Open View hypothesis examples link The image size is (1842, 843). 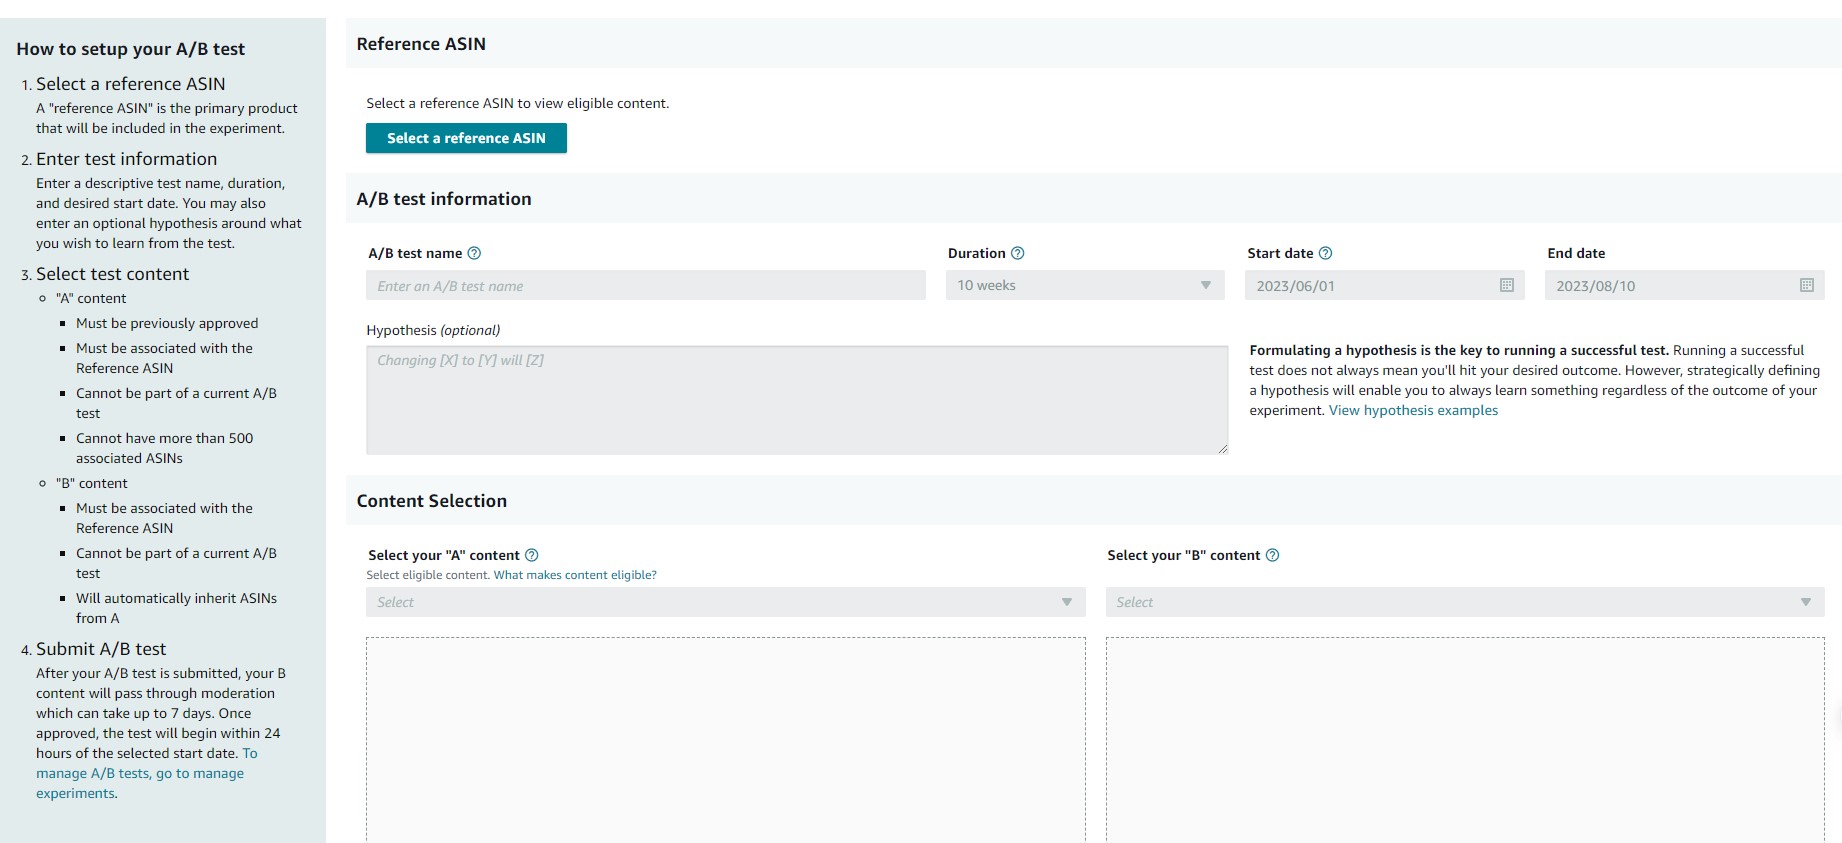(1413, 411)
